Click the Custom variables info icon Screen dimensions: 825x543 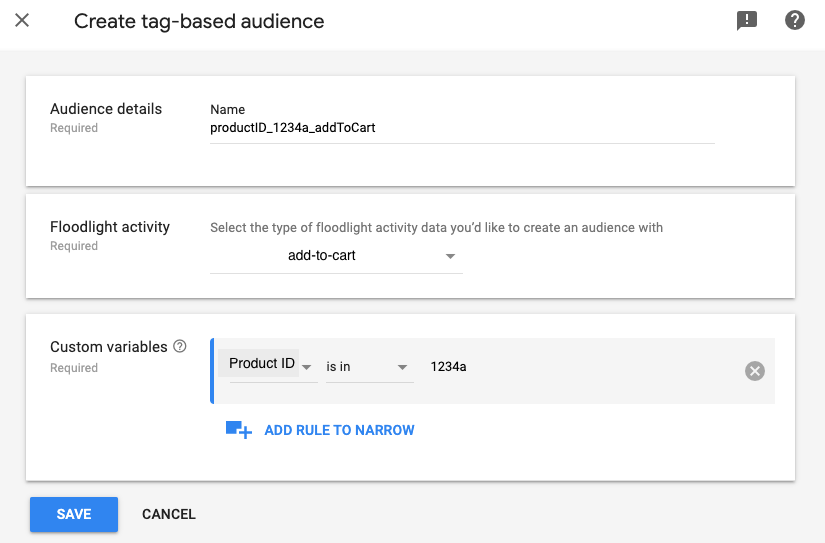pos(180,347)
